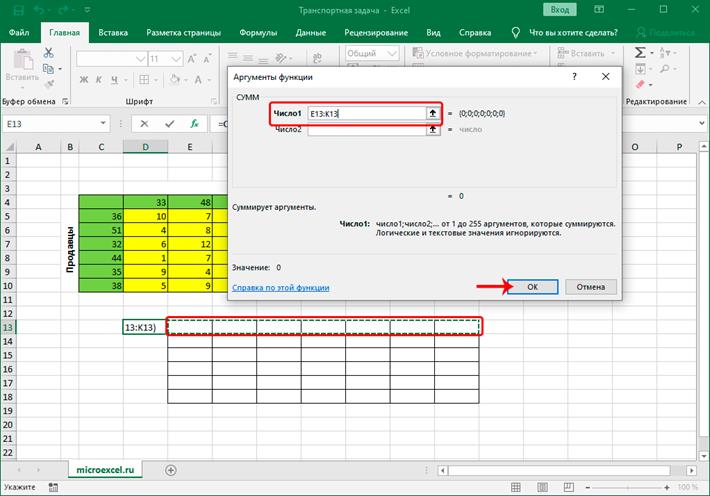This screenshot has height=496, width=710.
Task: Open the Name Box dropdown arrow
Action: (x=103, y=123)
